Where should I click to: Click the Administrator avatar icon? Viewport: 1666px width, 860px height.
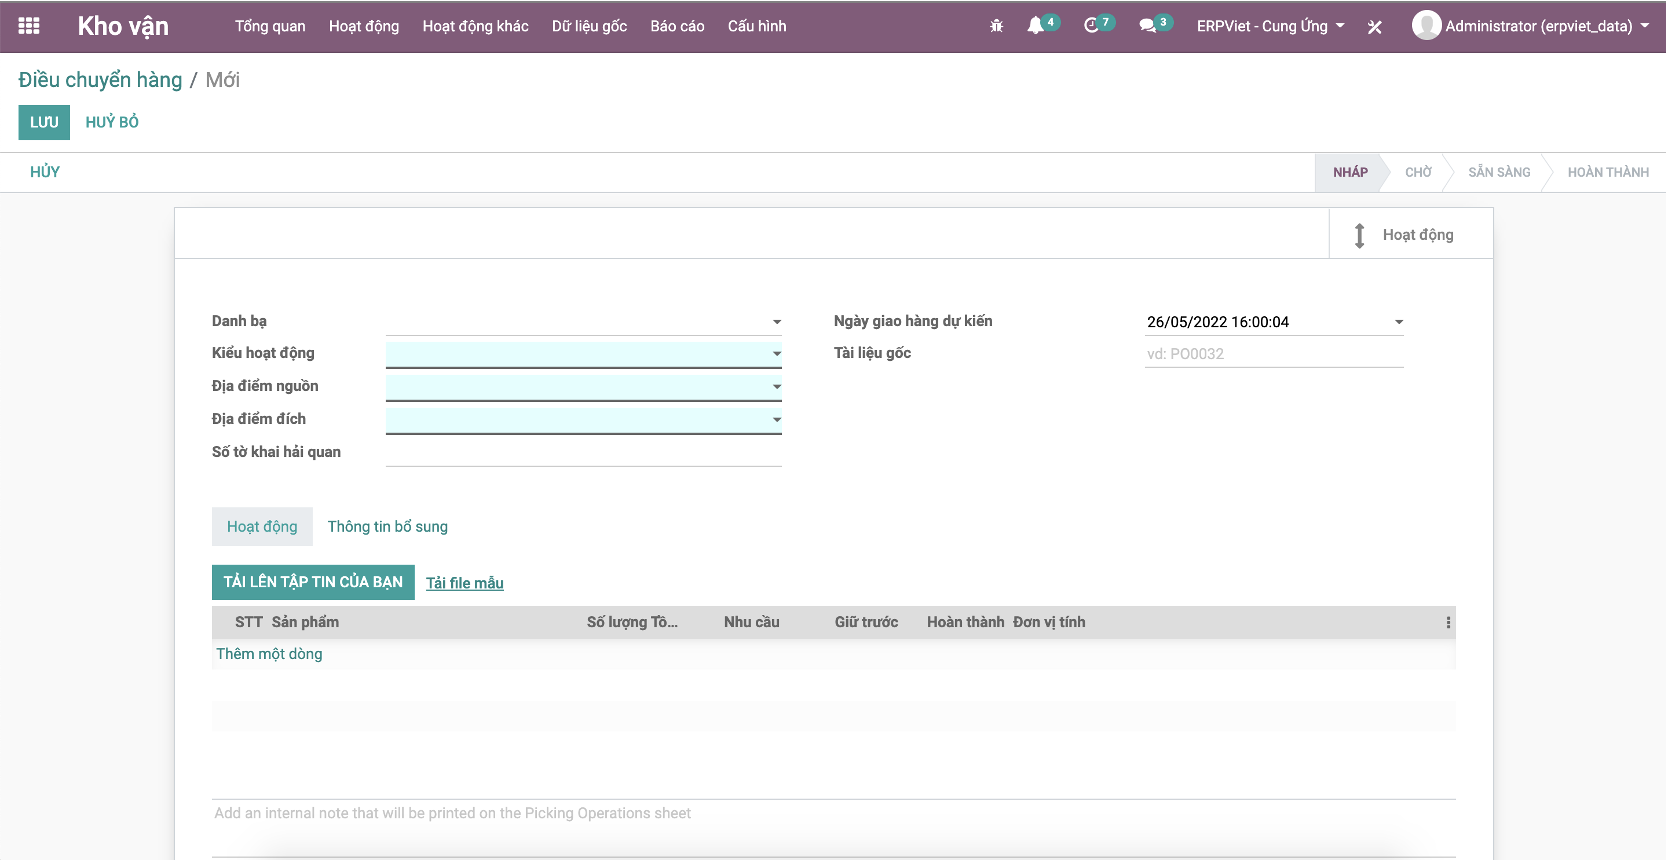1426,26
